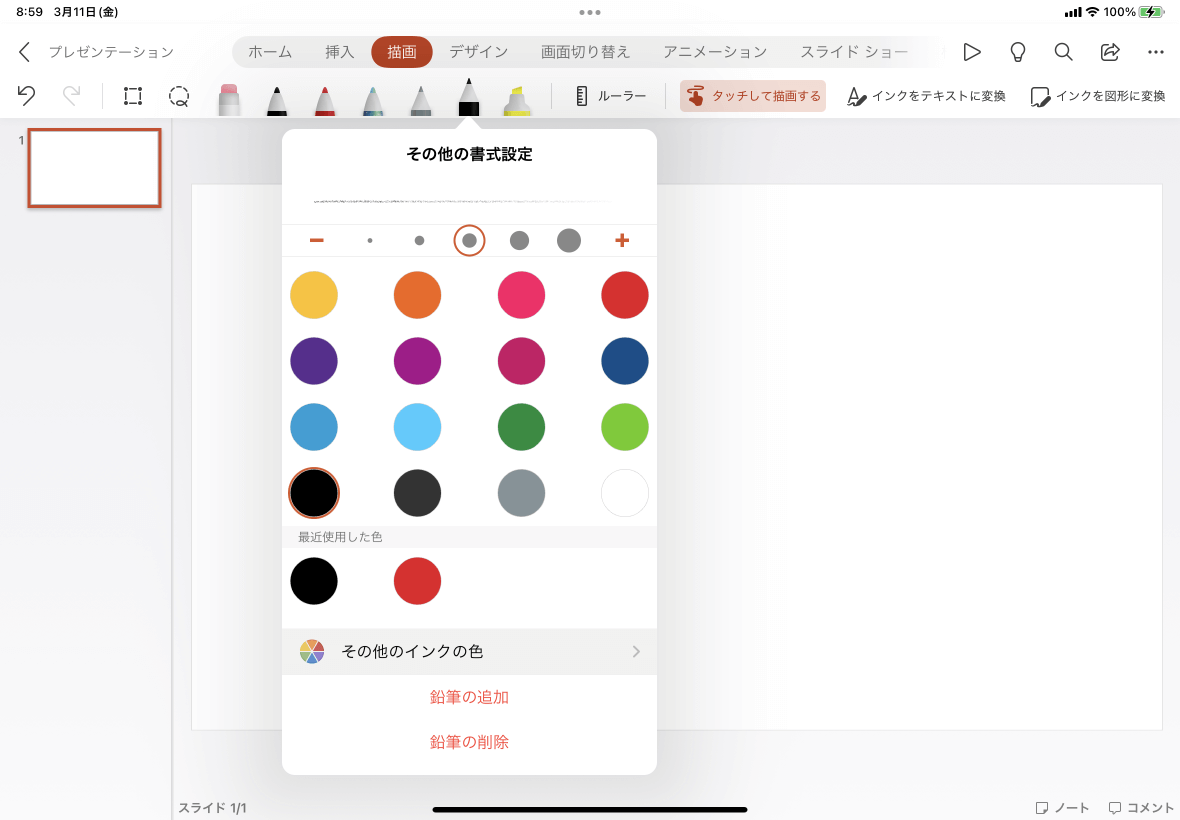Increase pen thickness with plus
The width and height of the screenshot is (1180, 820).
click(x=622, y=240)
